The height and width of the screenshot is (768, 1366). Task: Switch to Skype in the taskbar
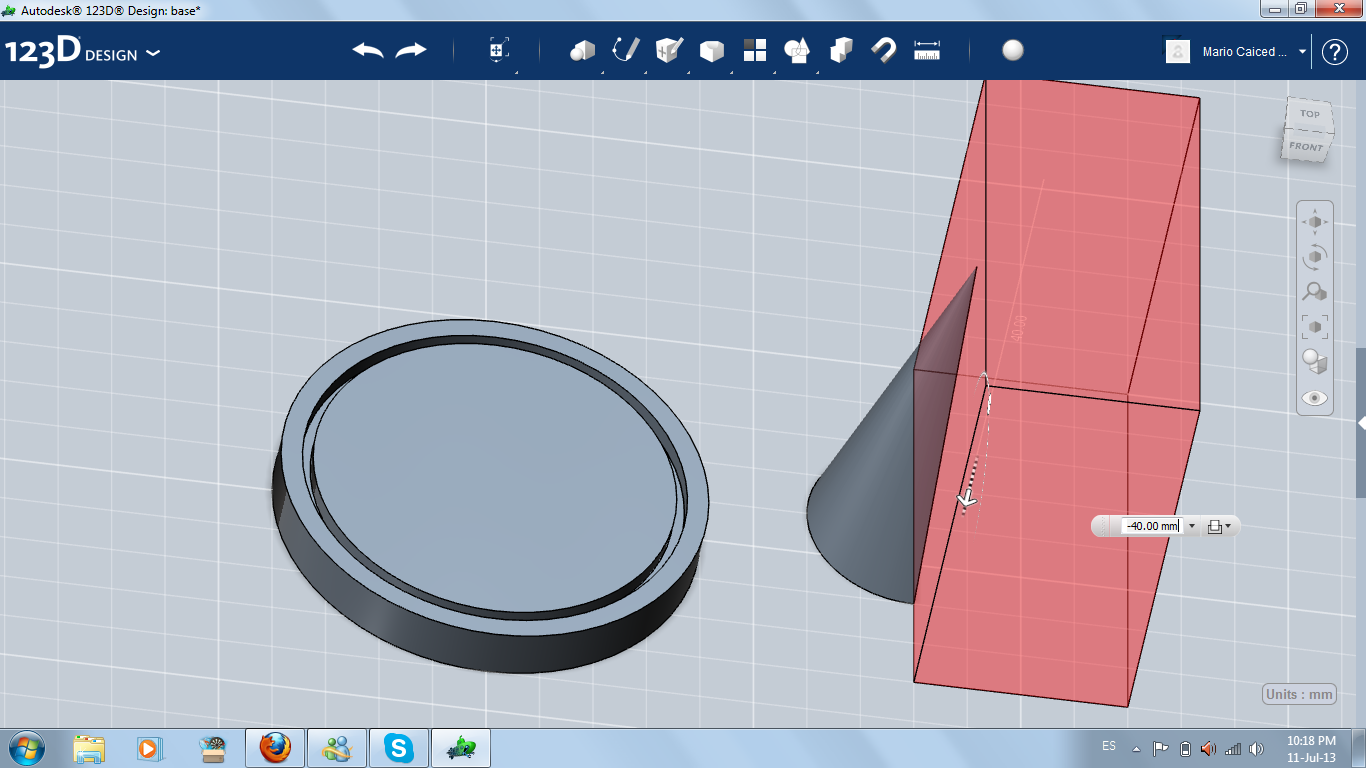point(399,748)
